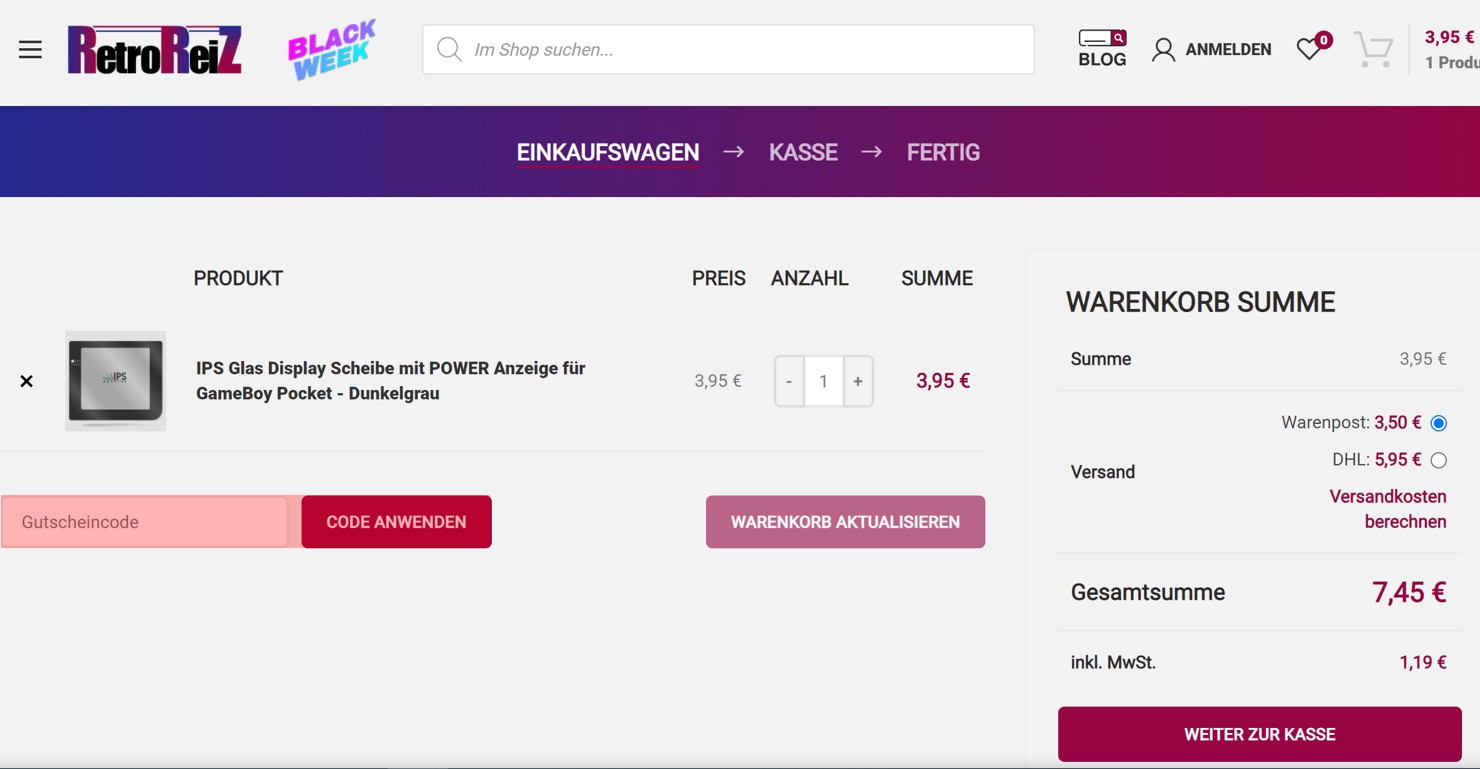Open the wishlist heart icon
Image resolution: width=1480 pixels, height=769 pixels.
[x=1309, y=49]
